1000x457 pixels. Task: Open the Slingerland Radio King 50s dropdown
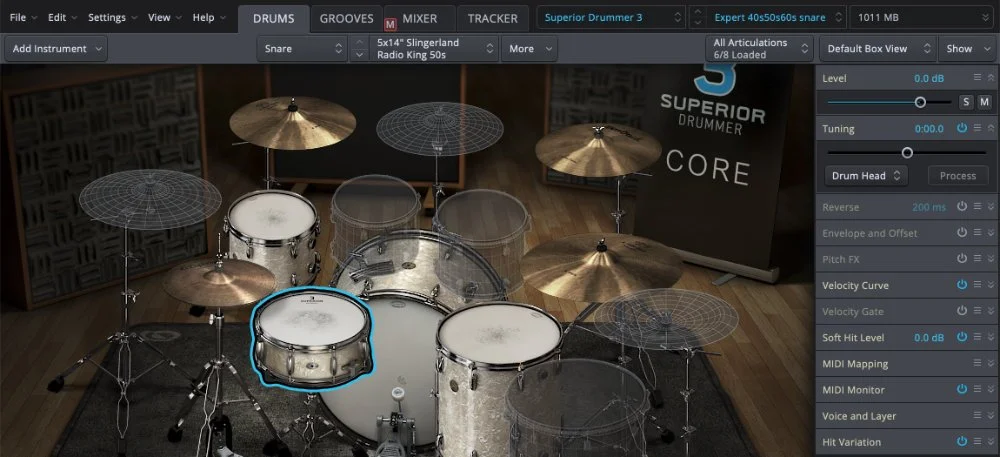pos(434,48)
